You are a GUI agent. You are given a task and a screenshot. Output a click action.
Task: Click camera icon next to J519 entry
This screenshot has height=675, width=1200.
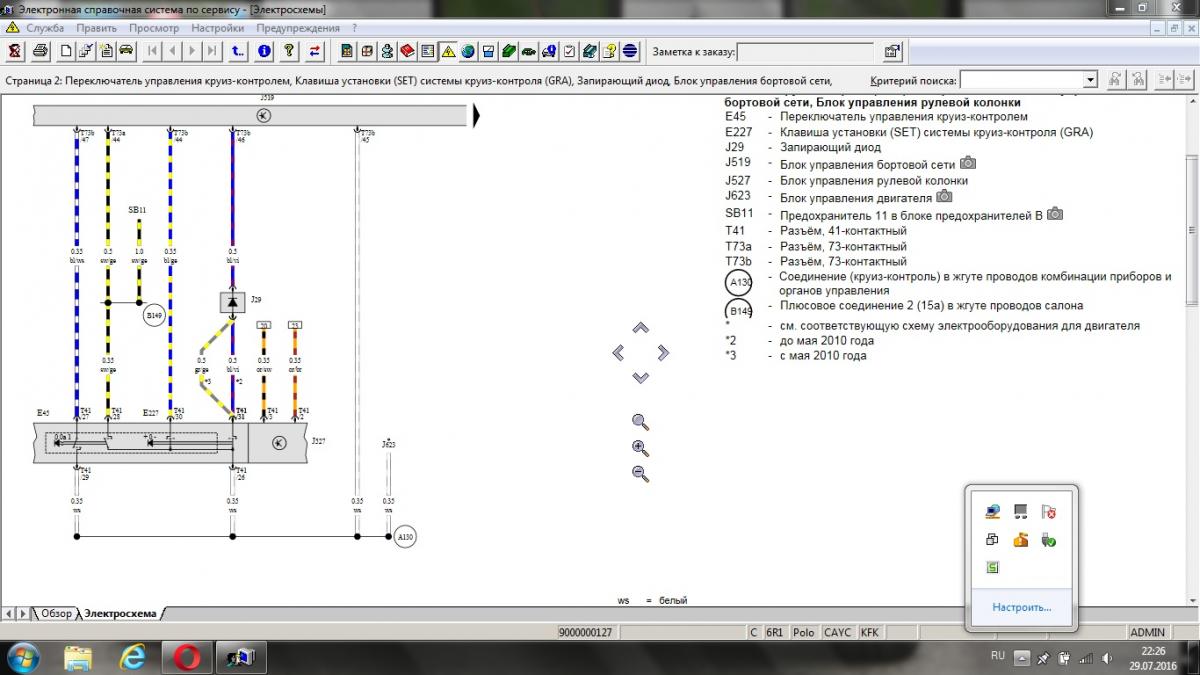(x=968, y=163)
